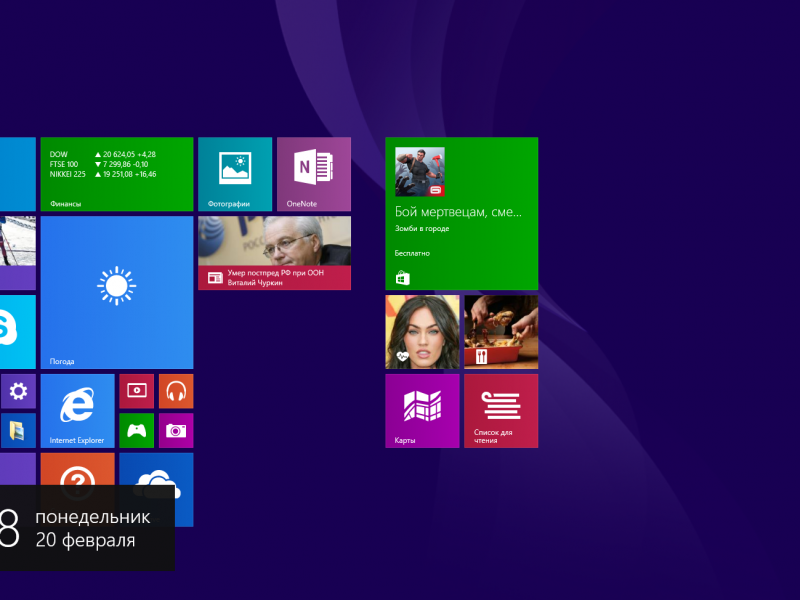Screen dimensions: 800x600
Task: Open the Store tile Бой мертвецам
Action: (x=462, y=213)
